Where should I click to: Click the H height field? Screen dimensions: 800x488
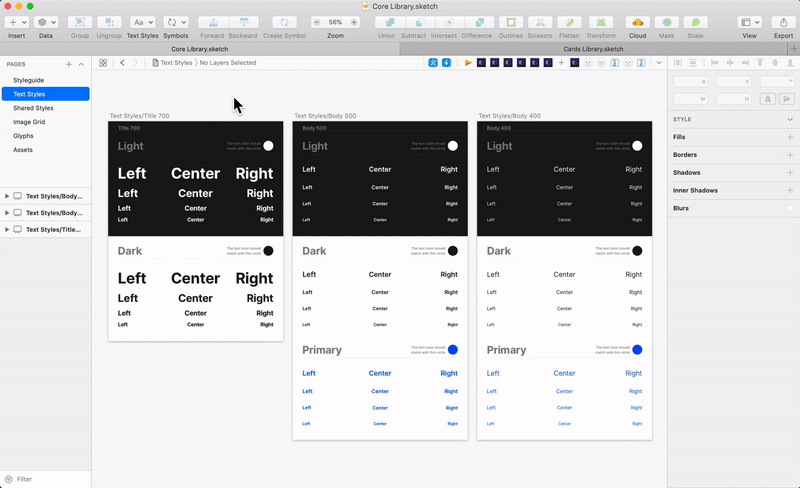coord(734,99)
